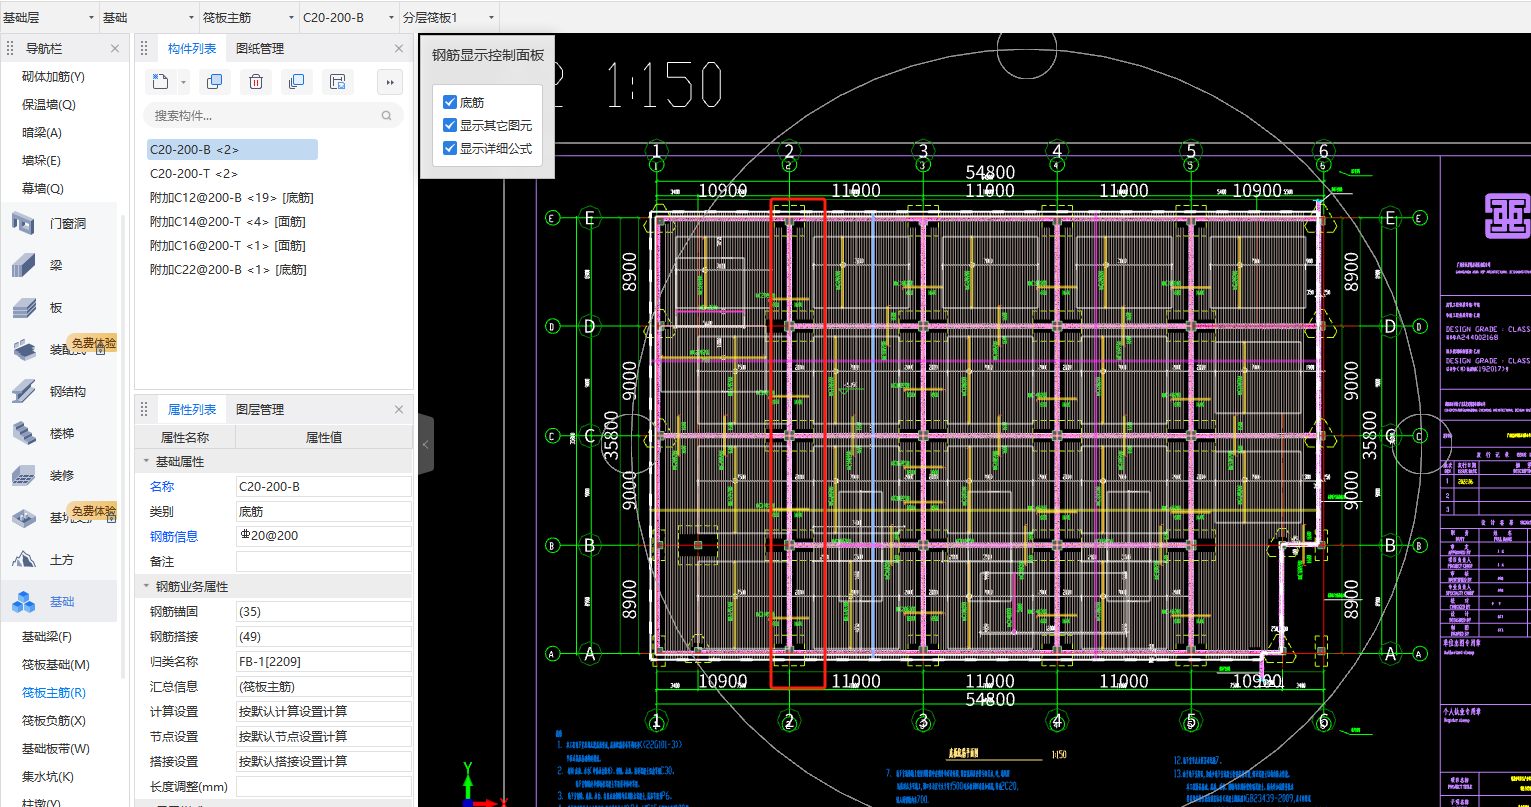This screenshot has width=1531, height=807.
Task: Select the 钢结构 category icon
Action: coord(25,391)
